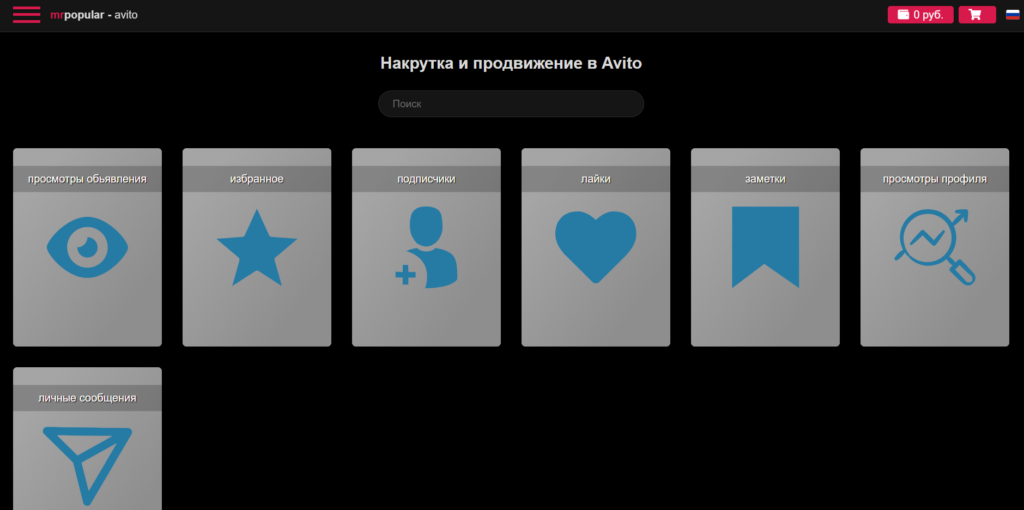Click the заметки card title
The height and width of the screenshot is (510, 1024).
click(x=765, y=179)
